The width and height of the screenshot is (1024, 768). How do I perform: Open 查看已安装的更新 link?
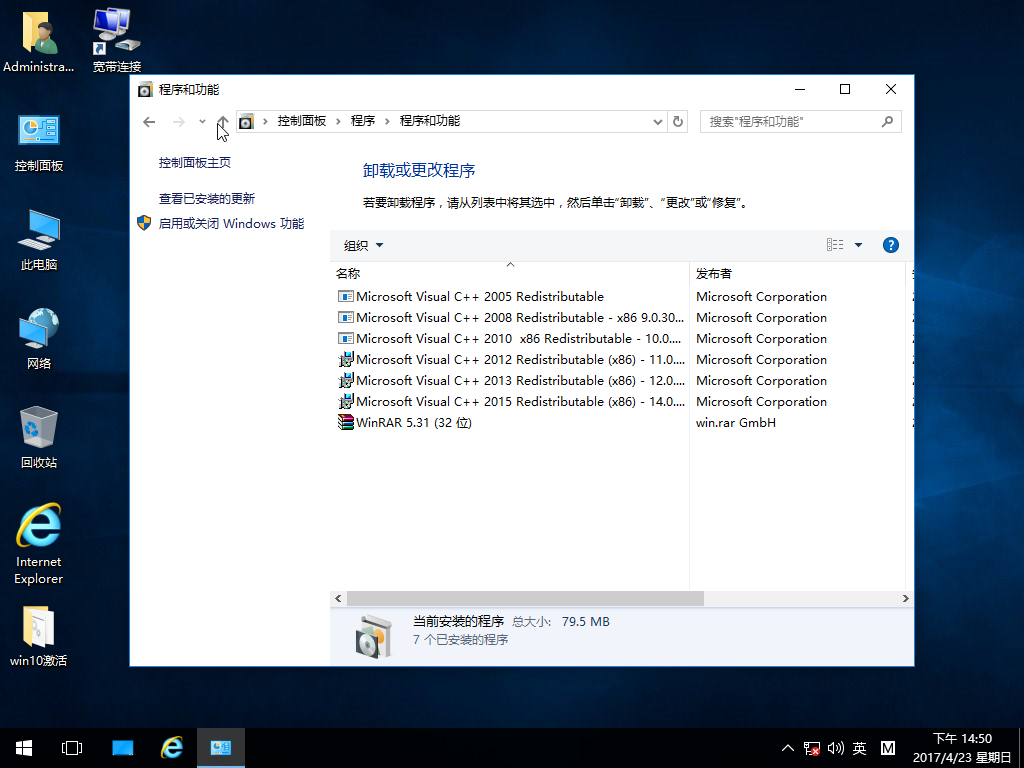[206, 199]
